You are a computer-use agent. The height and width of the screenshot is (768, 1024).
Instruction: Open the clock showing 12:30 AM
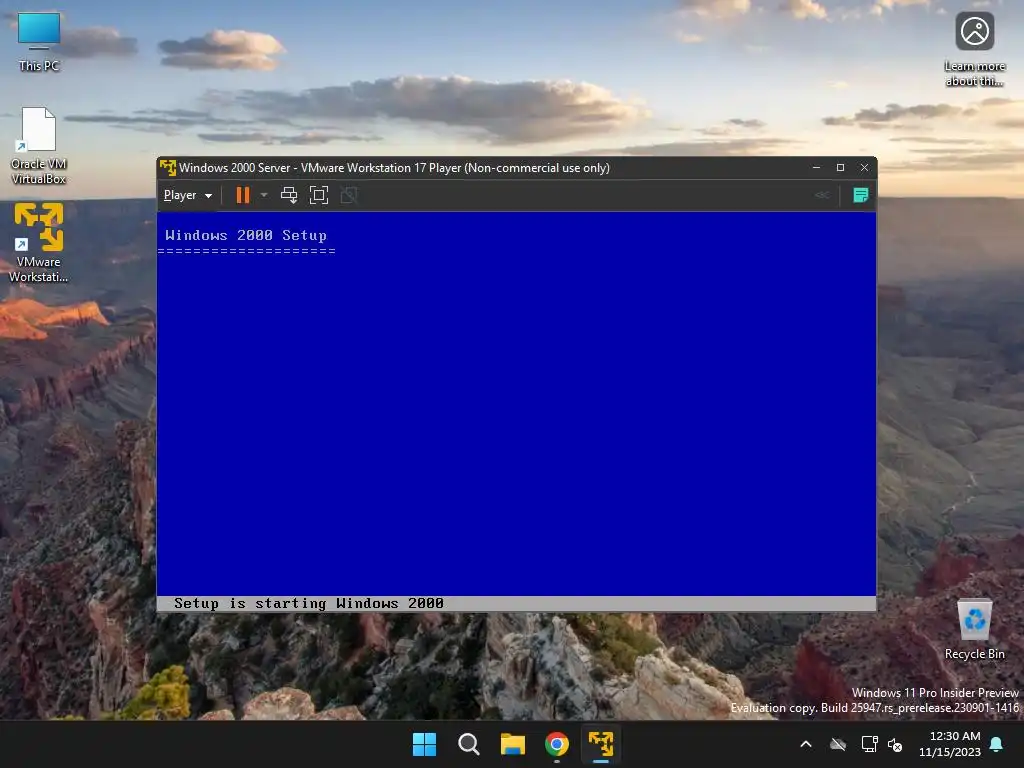[950, 744]
